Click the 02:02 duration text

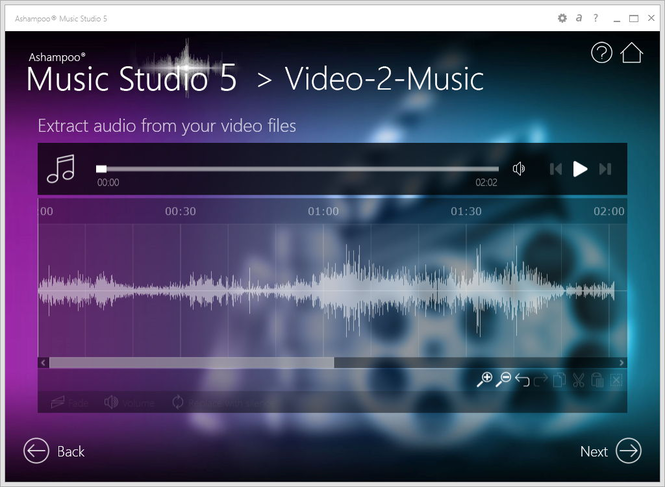coord(486,183)
